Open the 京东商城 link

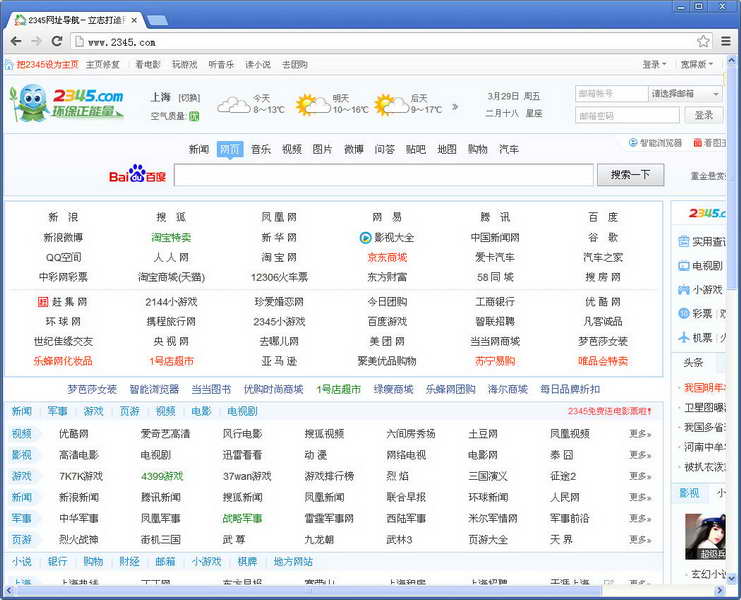point(387,257)
